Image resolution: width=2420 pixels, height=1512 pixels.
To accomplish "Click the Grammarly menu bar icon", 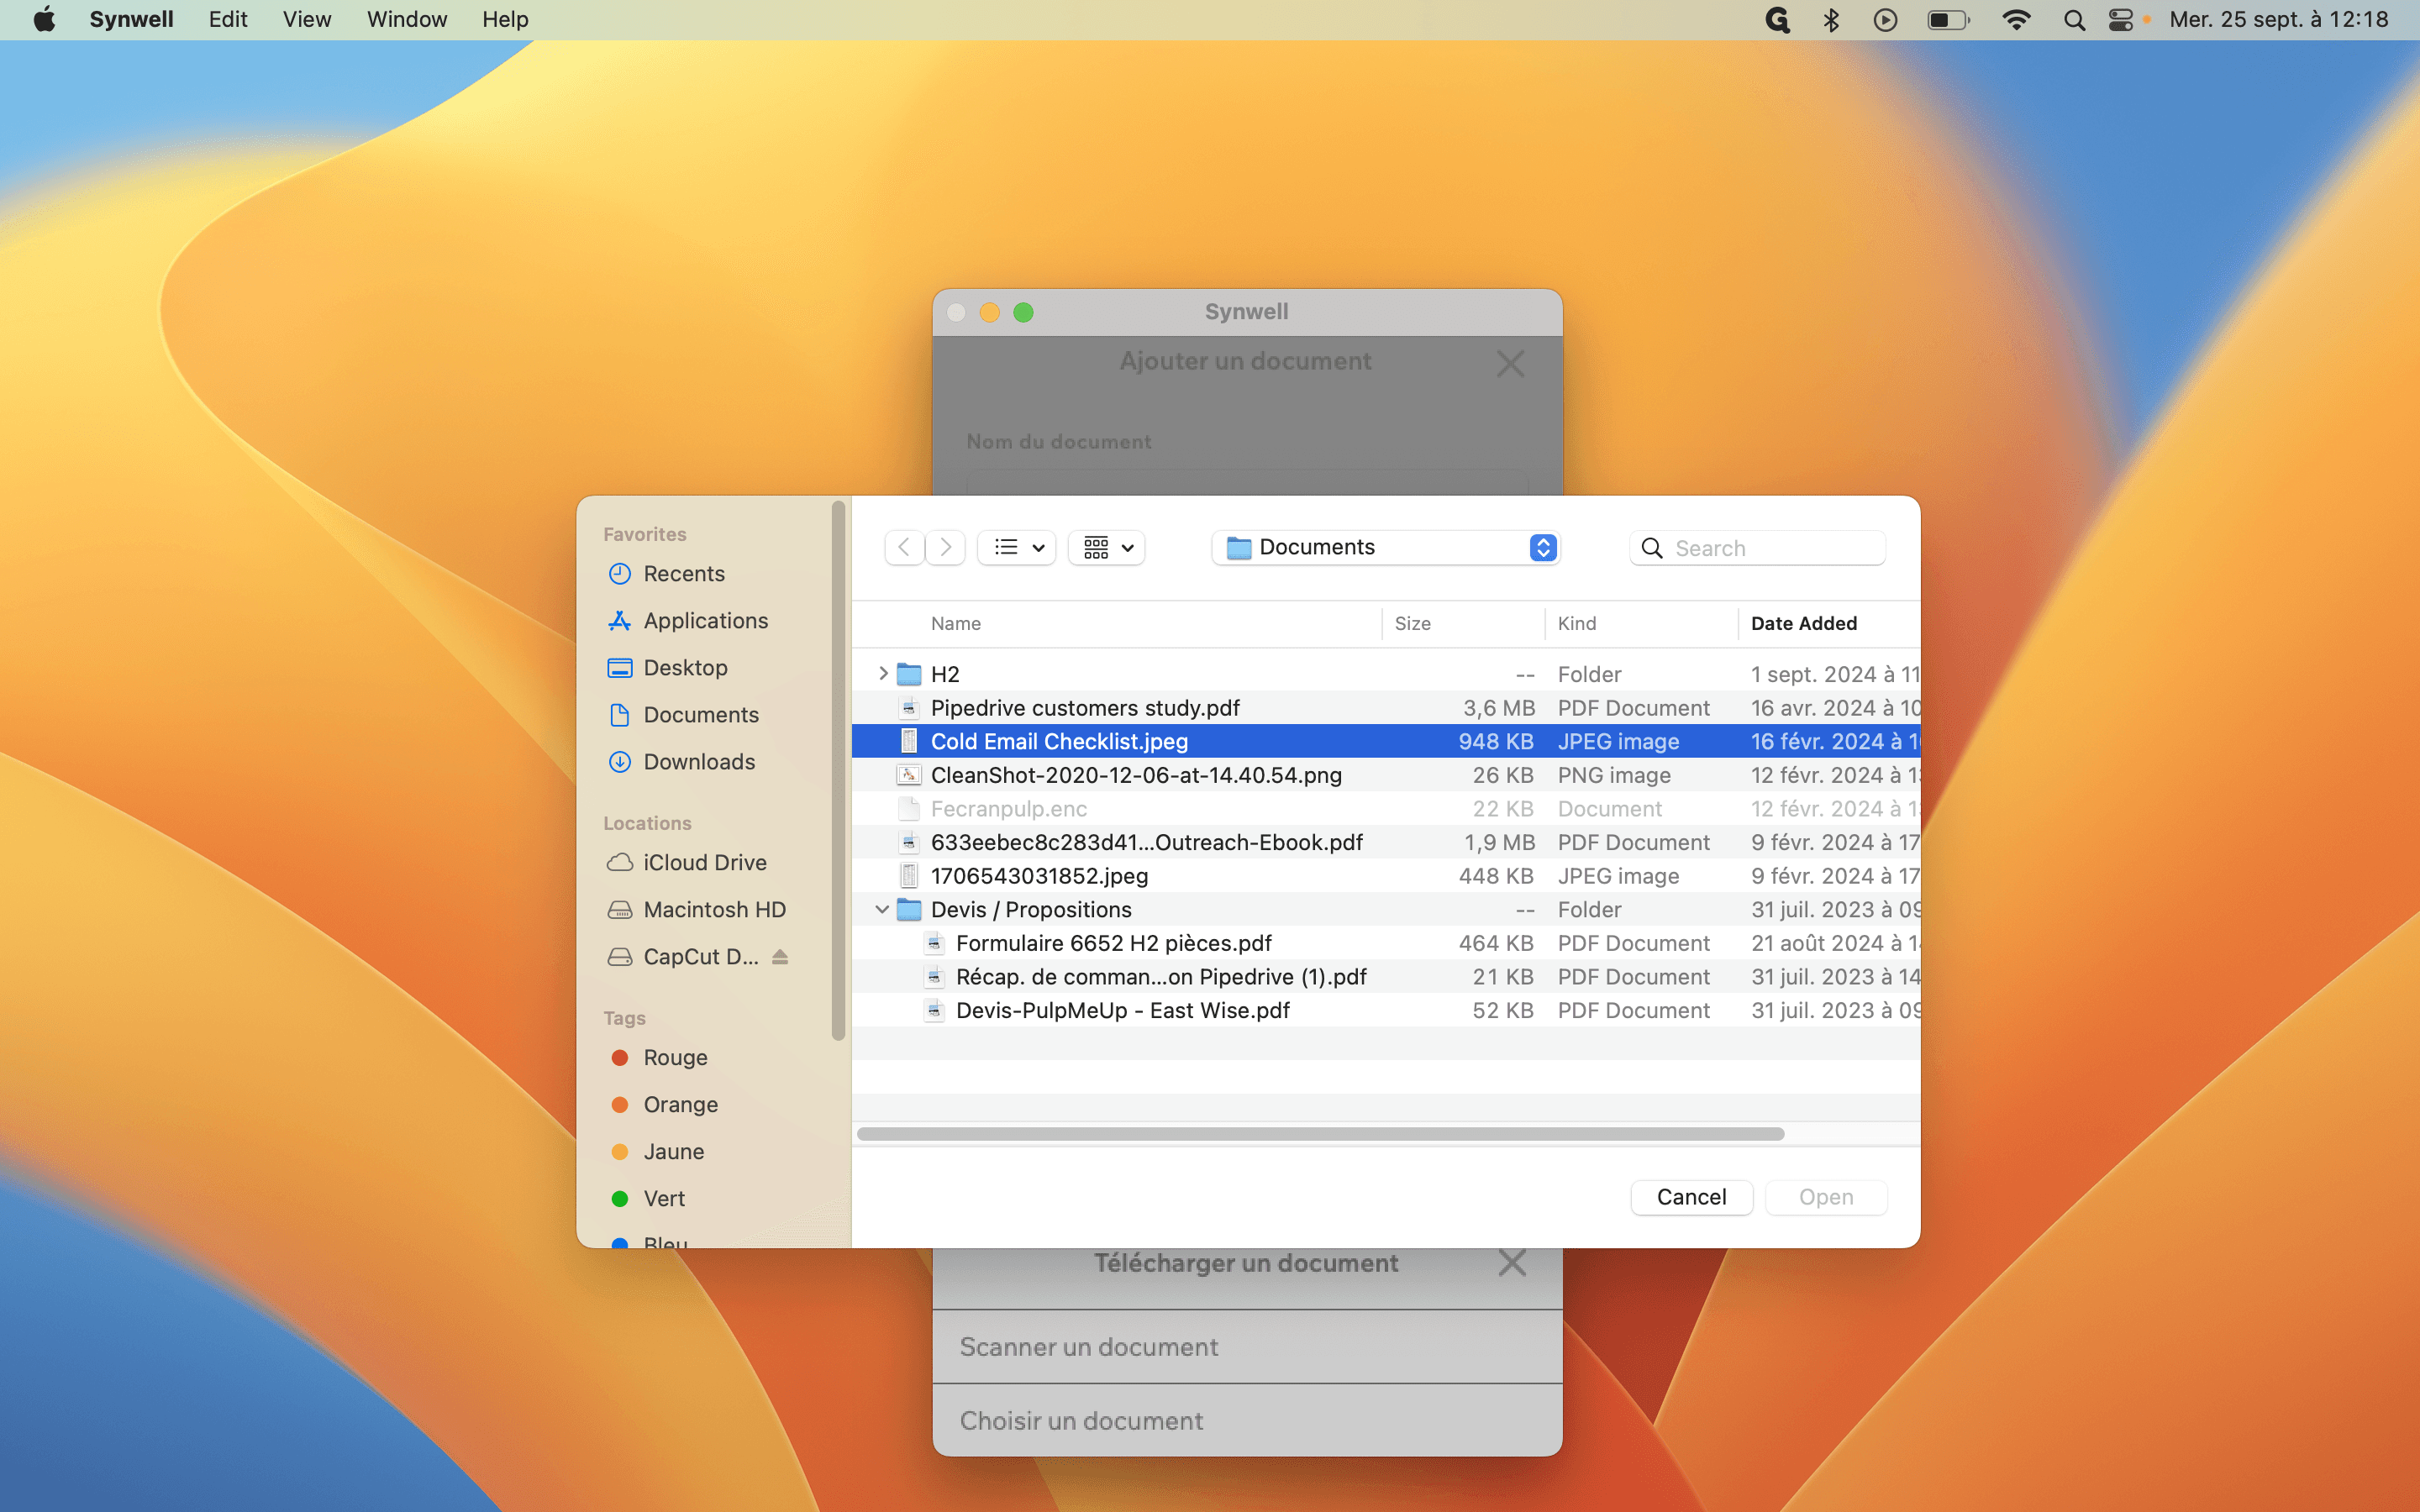I will click(x=1777, y=19).
